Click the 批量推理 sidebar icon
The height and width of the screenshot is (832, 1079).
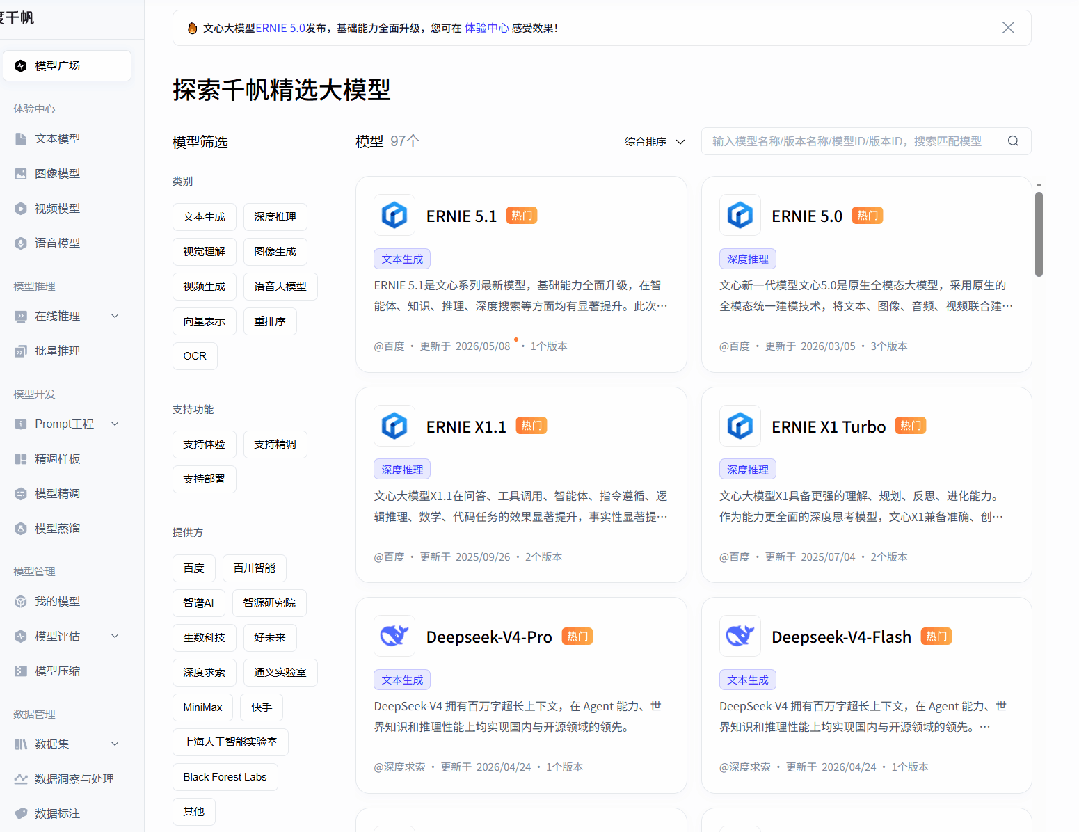[21, 351]
